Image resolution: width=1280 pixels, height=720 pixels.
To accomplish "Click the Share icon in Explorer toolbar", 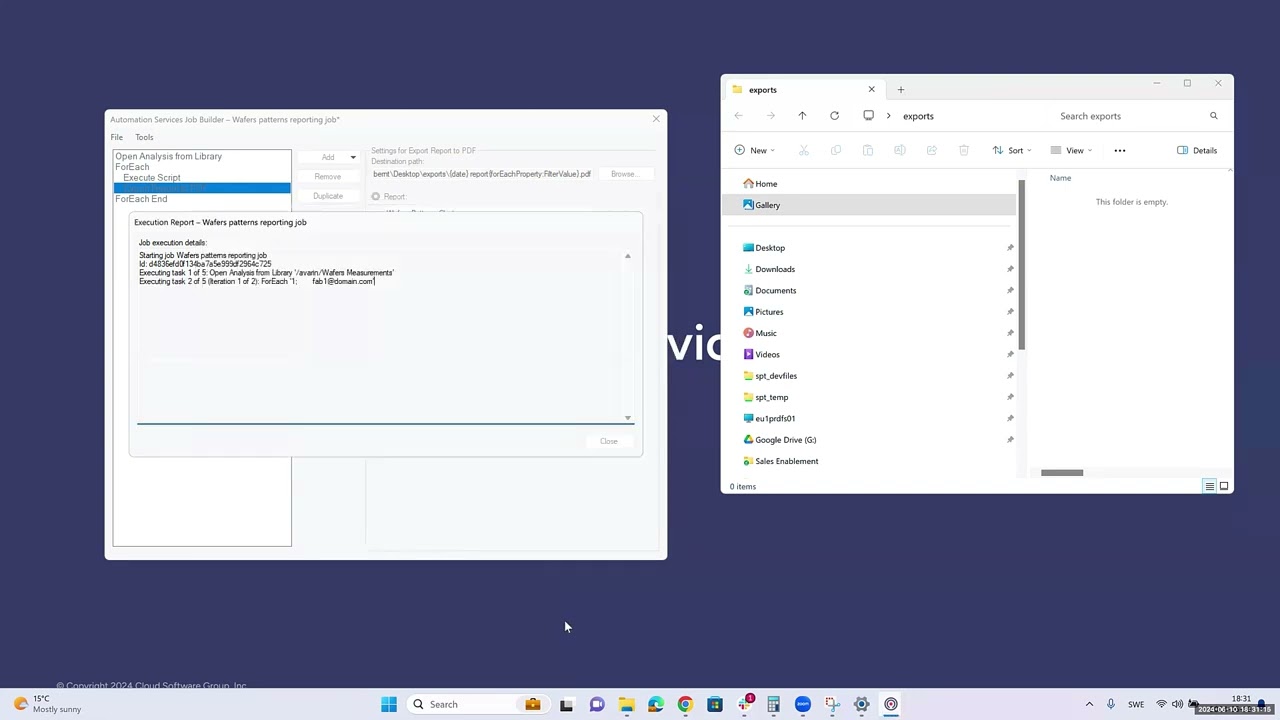I will click(932, 150).
